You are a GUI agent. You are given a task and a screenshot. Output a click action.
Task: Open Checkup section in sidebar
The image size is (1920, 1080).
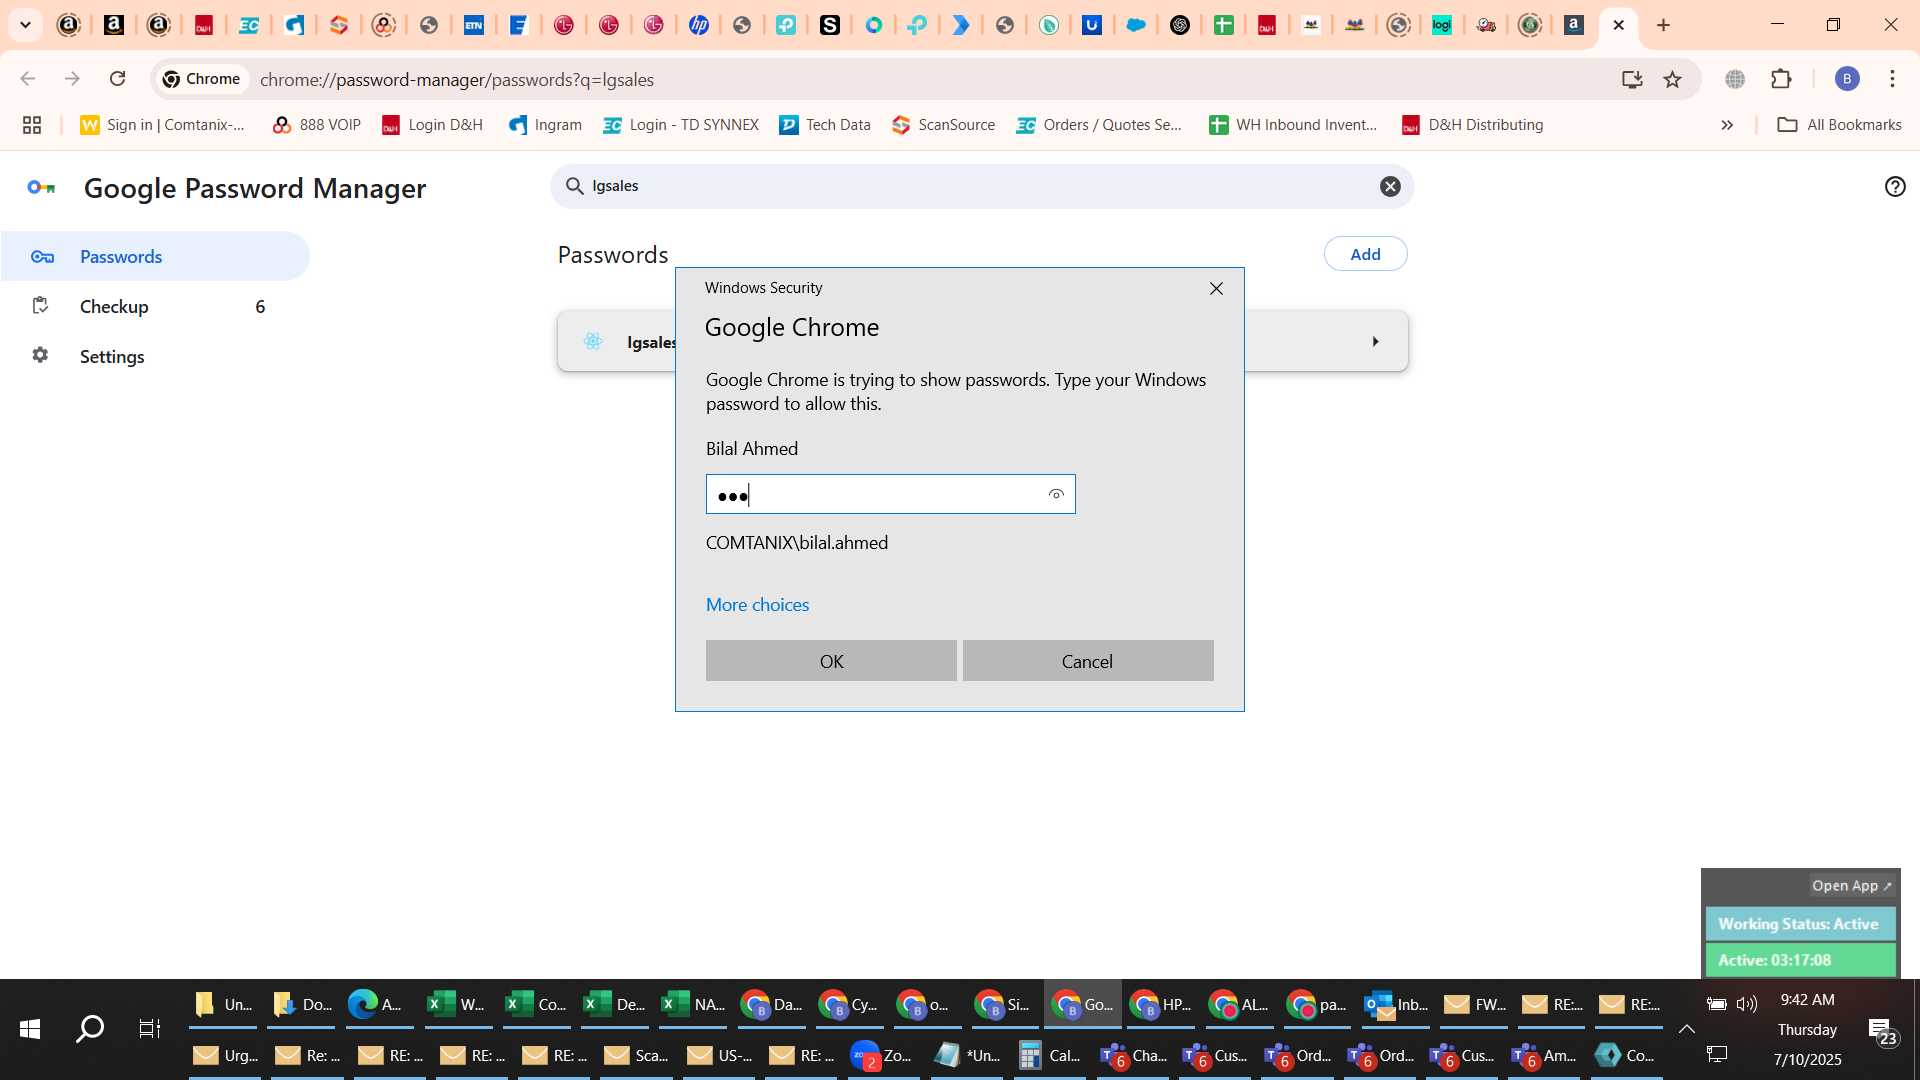(x=154, y=306)
